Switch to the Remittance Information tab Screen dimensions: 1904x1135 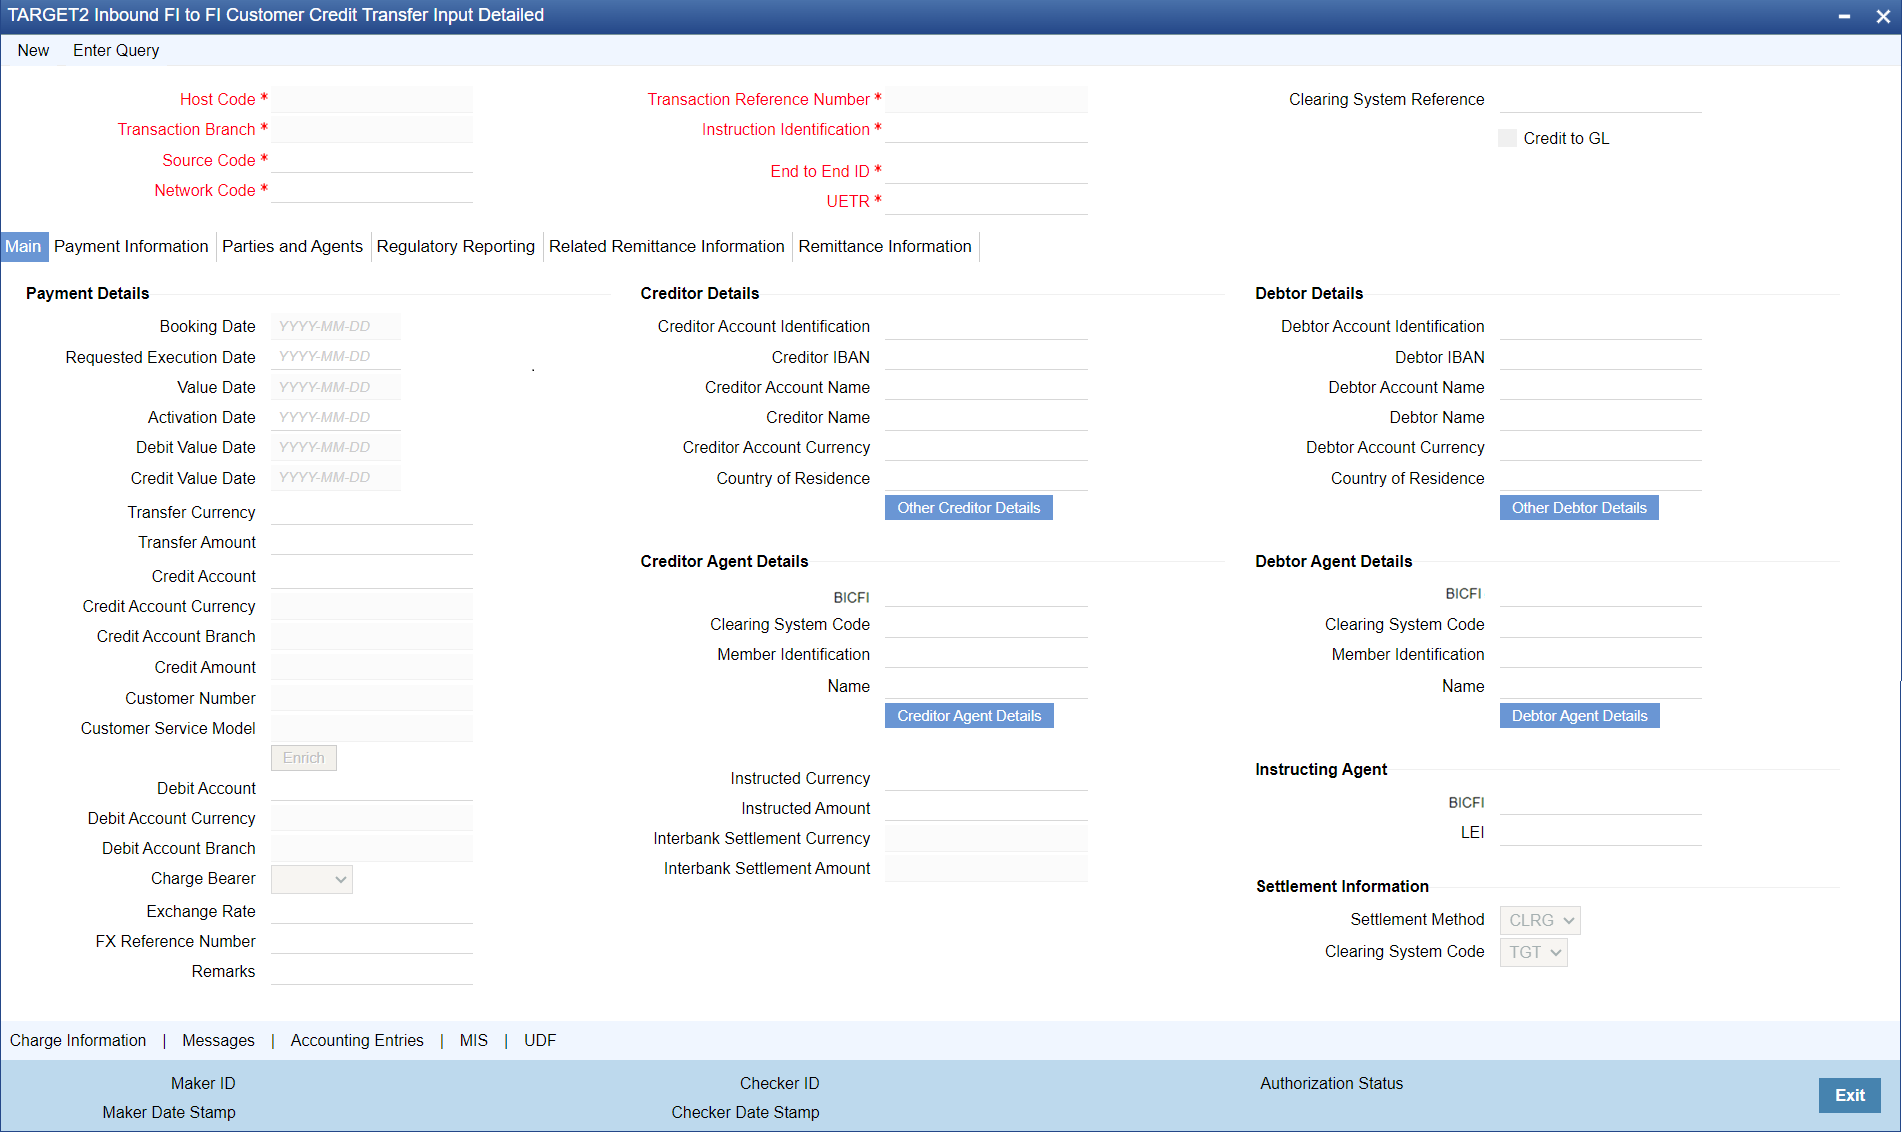click(885, 247)
